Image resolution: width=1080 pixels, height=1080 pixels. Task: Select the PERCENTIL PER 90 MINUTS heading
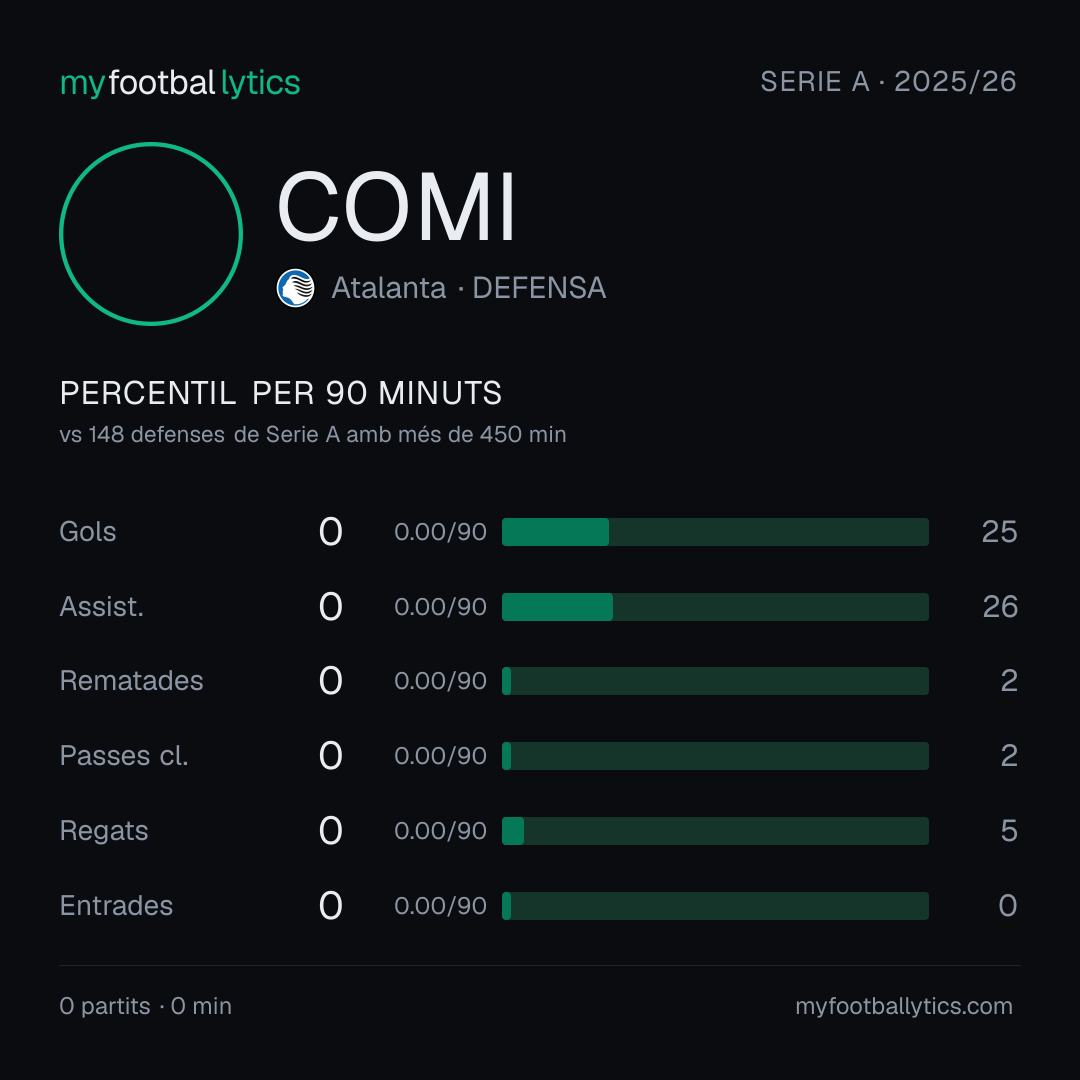pyautogui.click(x=280, y=393)
